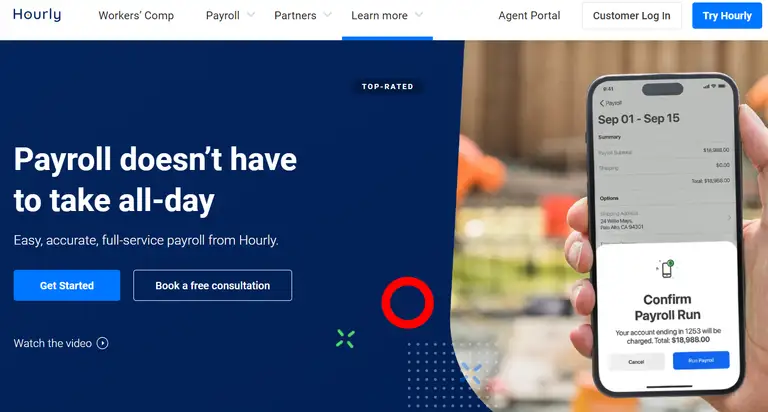The height and width of the screenshot is (412, 768).
Task: Expand the Learn more dropdown chevron
Action: [419, 15]
